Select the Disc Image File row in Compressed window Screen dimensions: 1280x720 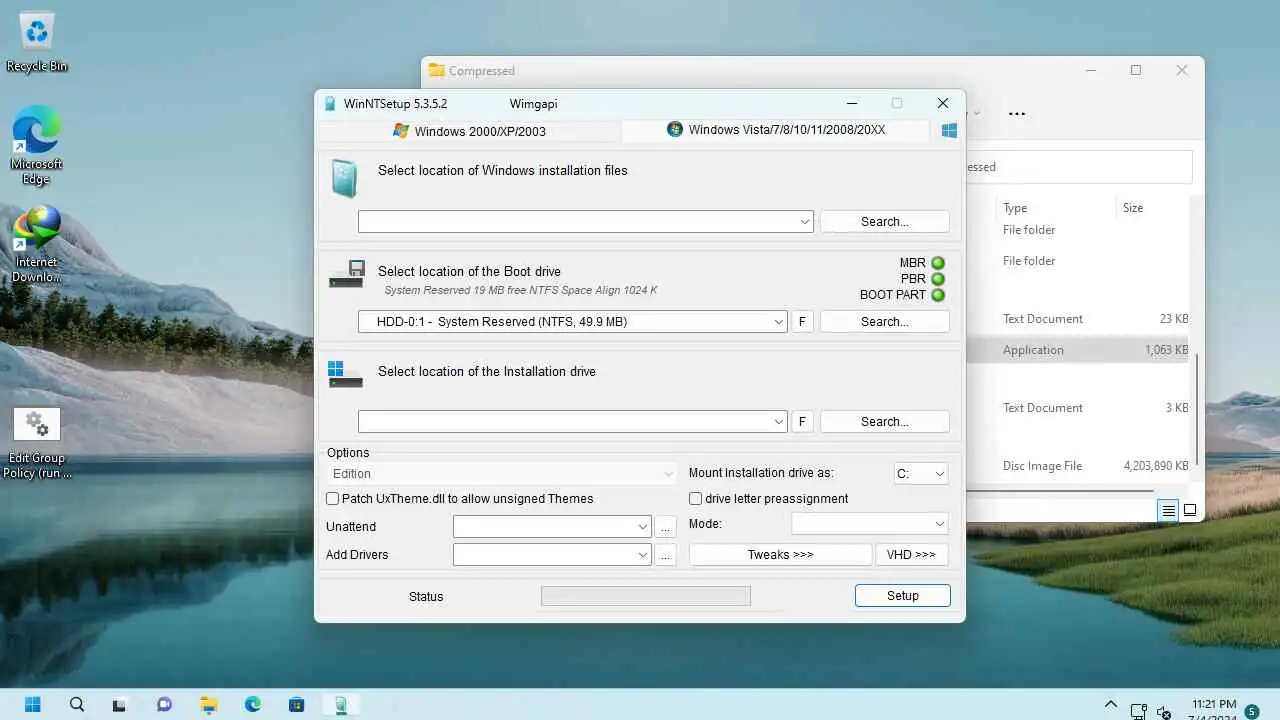1078,466
